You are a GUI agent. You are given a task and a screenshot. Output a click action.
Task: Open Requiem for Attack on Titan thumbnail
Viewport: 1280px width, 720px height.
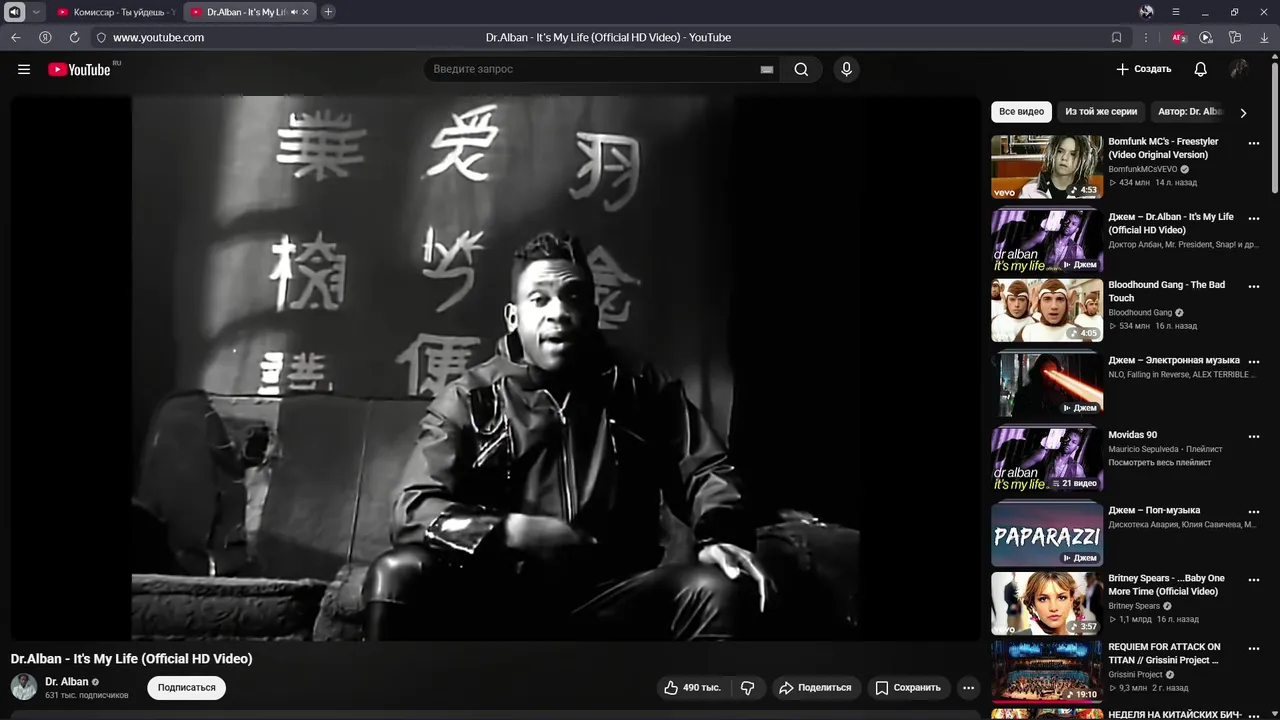(1047, 671)
